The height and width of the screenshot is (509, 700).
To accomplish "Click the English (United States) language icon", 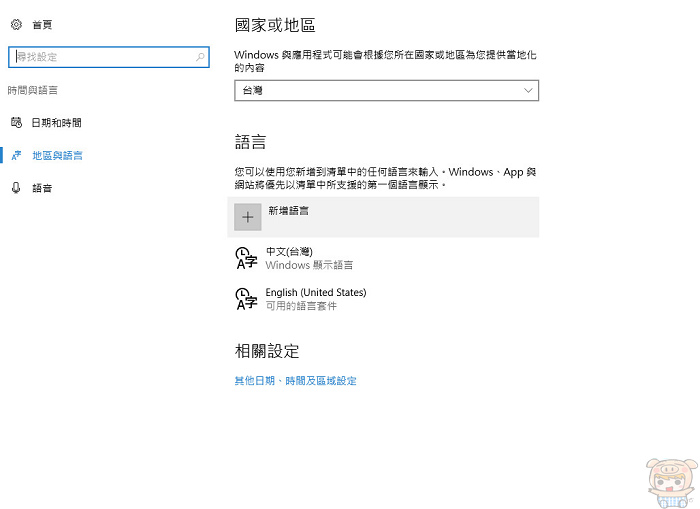I will [x=246, y=299].
